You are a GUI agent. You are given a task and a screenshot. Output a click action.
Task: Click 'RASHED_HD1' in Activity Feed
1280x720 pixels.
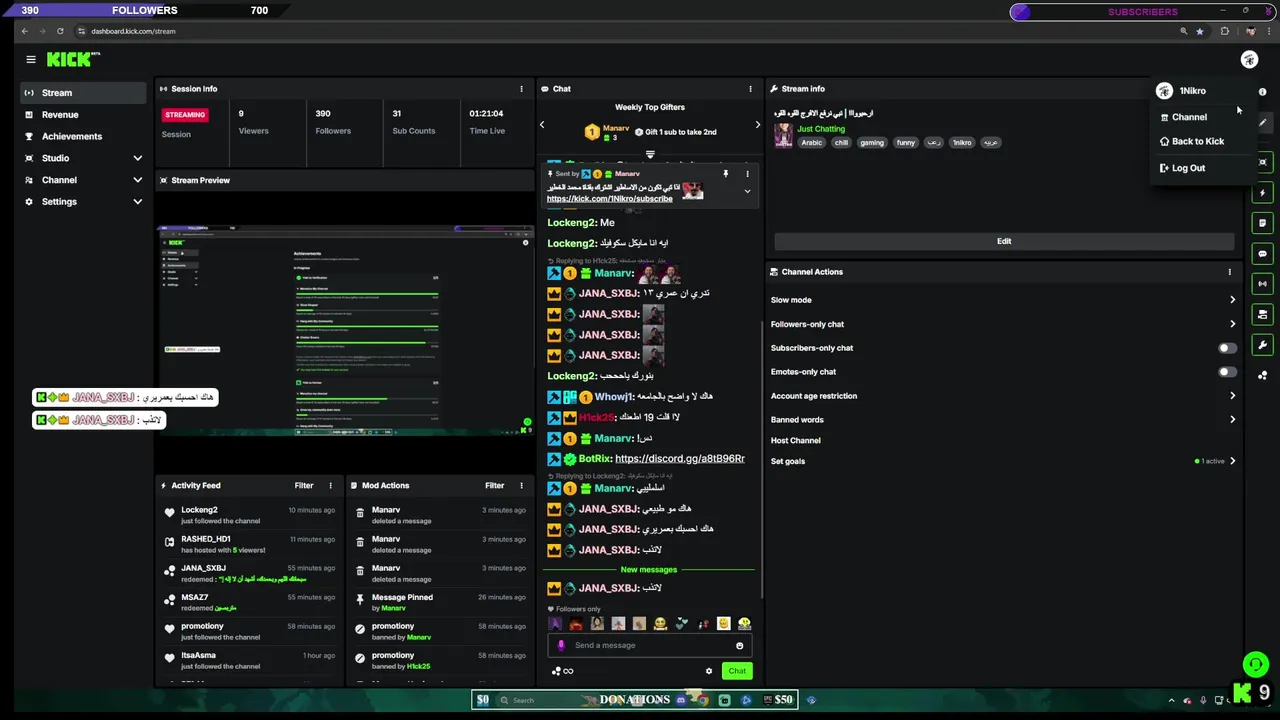coord(206,539)
